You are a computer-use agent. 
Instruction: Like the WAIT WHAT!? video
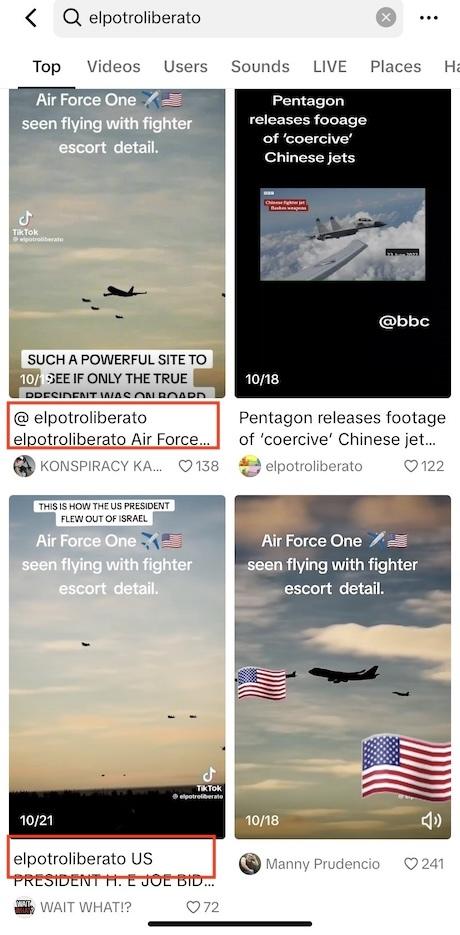(x=193, y=907)
